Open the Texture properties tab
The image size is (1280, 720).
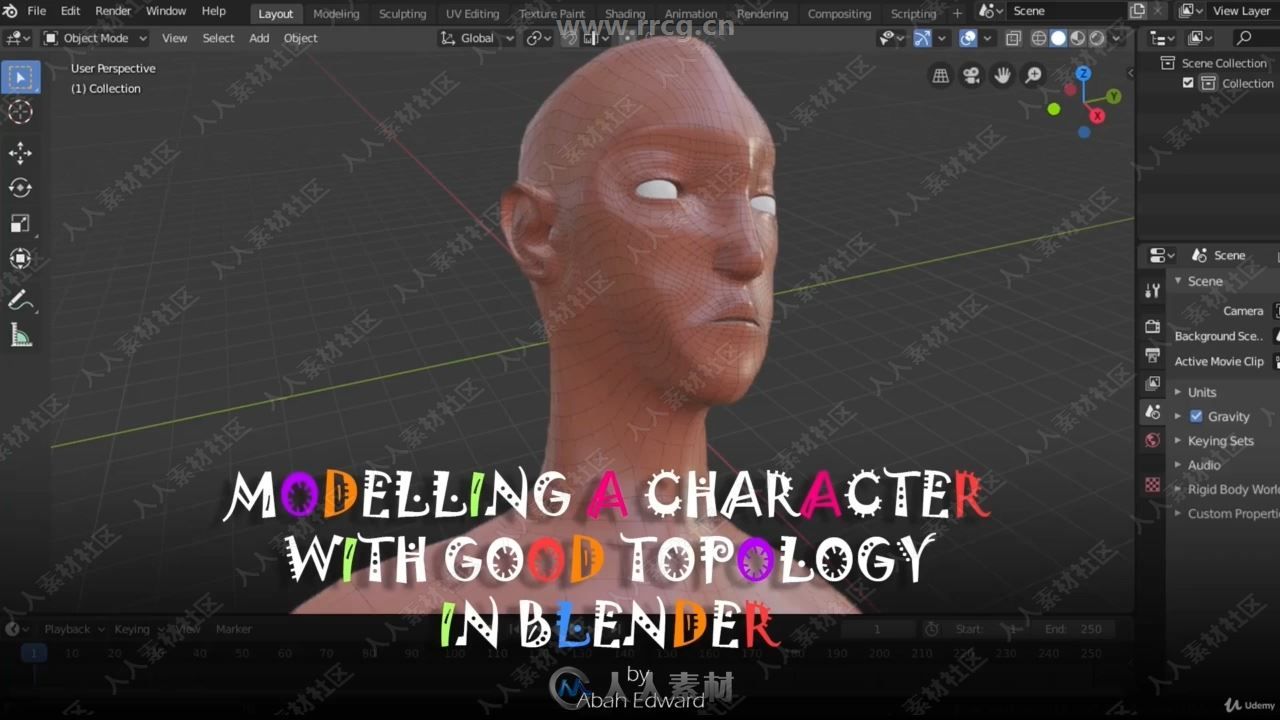[1152, 484]
